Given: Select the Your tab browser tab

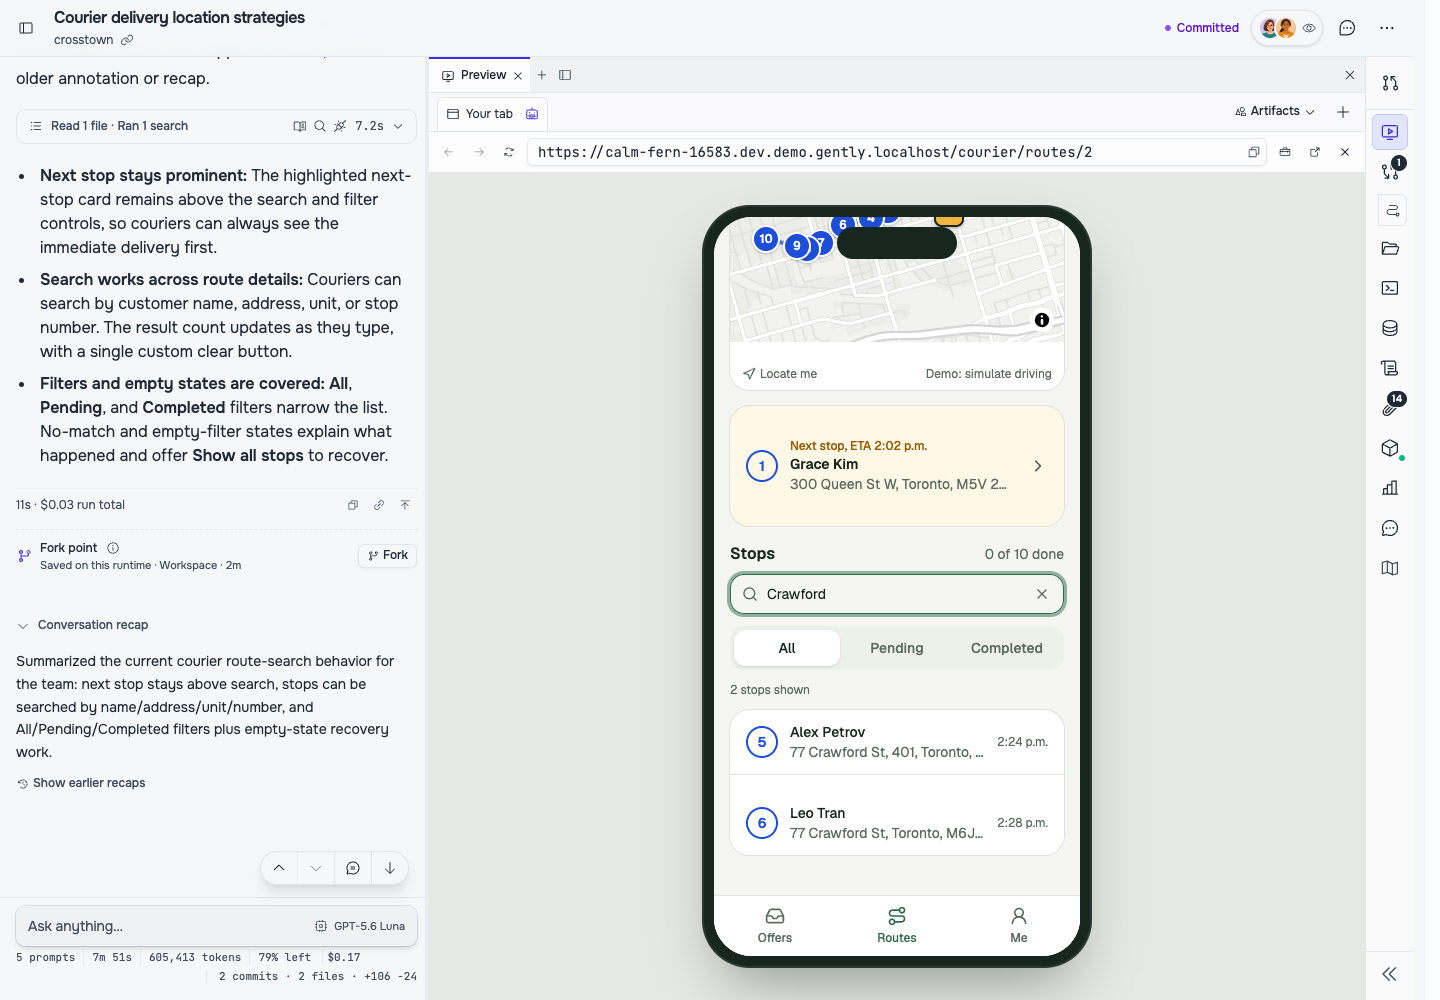Looking at the screenshot, I should pos(492,114).
